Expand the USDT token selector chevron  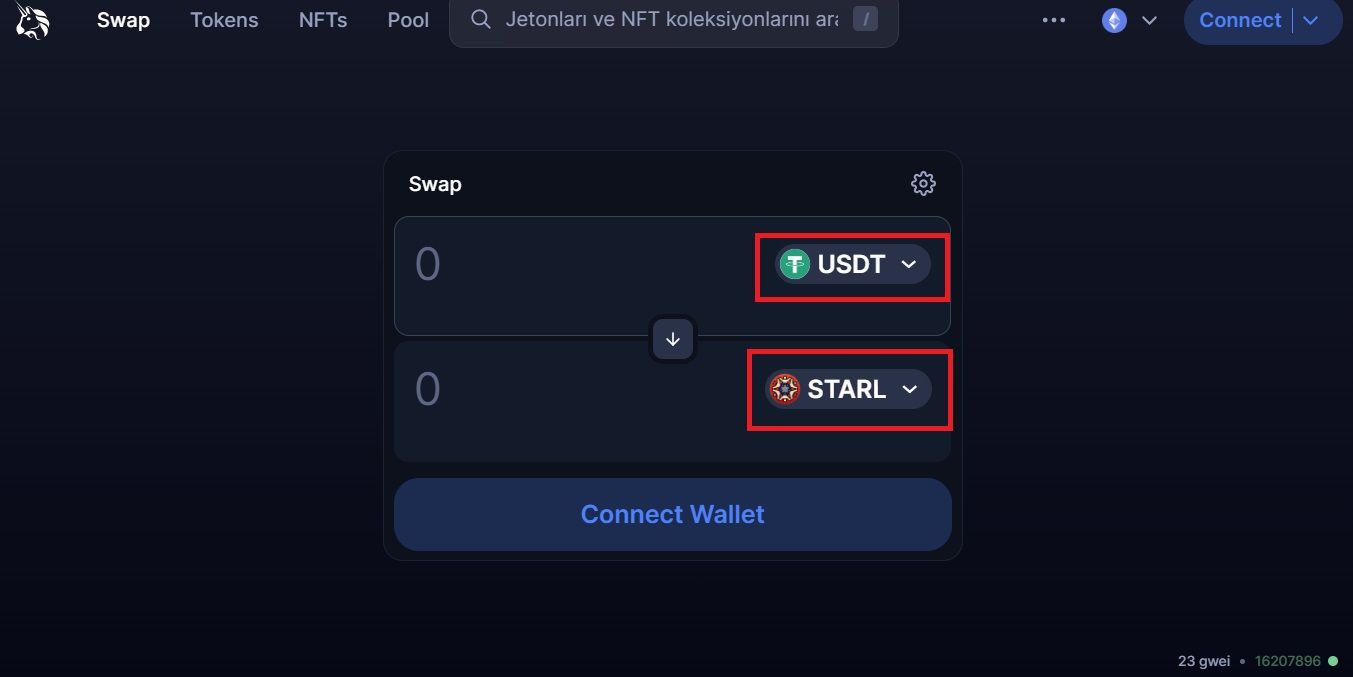tap(909, 264)
